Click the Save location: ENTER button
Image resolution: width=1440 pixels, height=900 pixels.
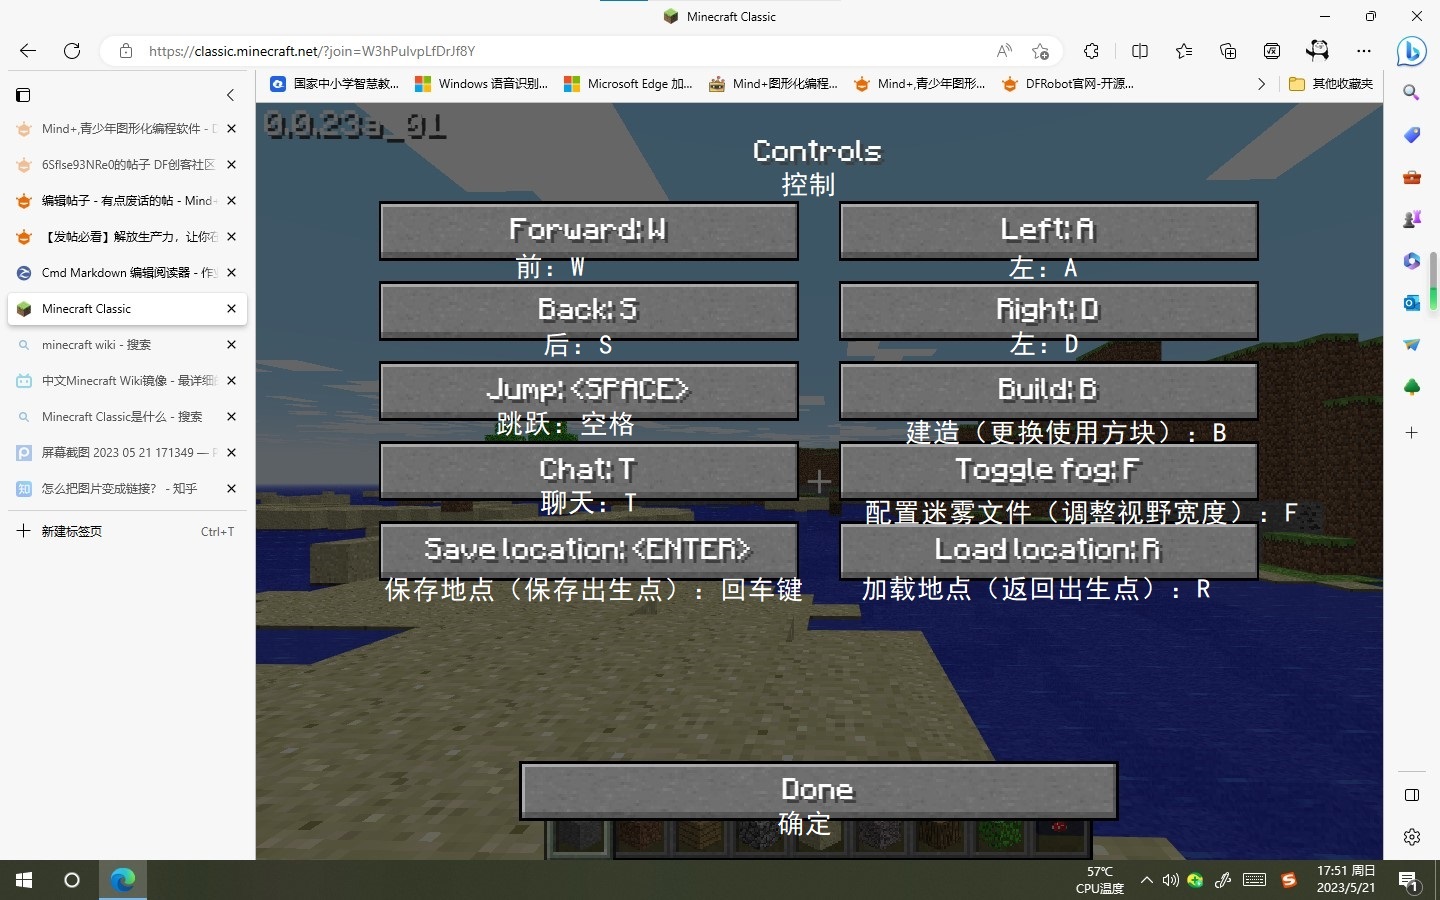tap(588, 550)
